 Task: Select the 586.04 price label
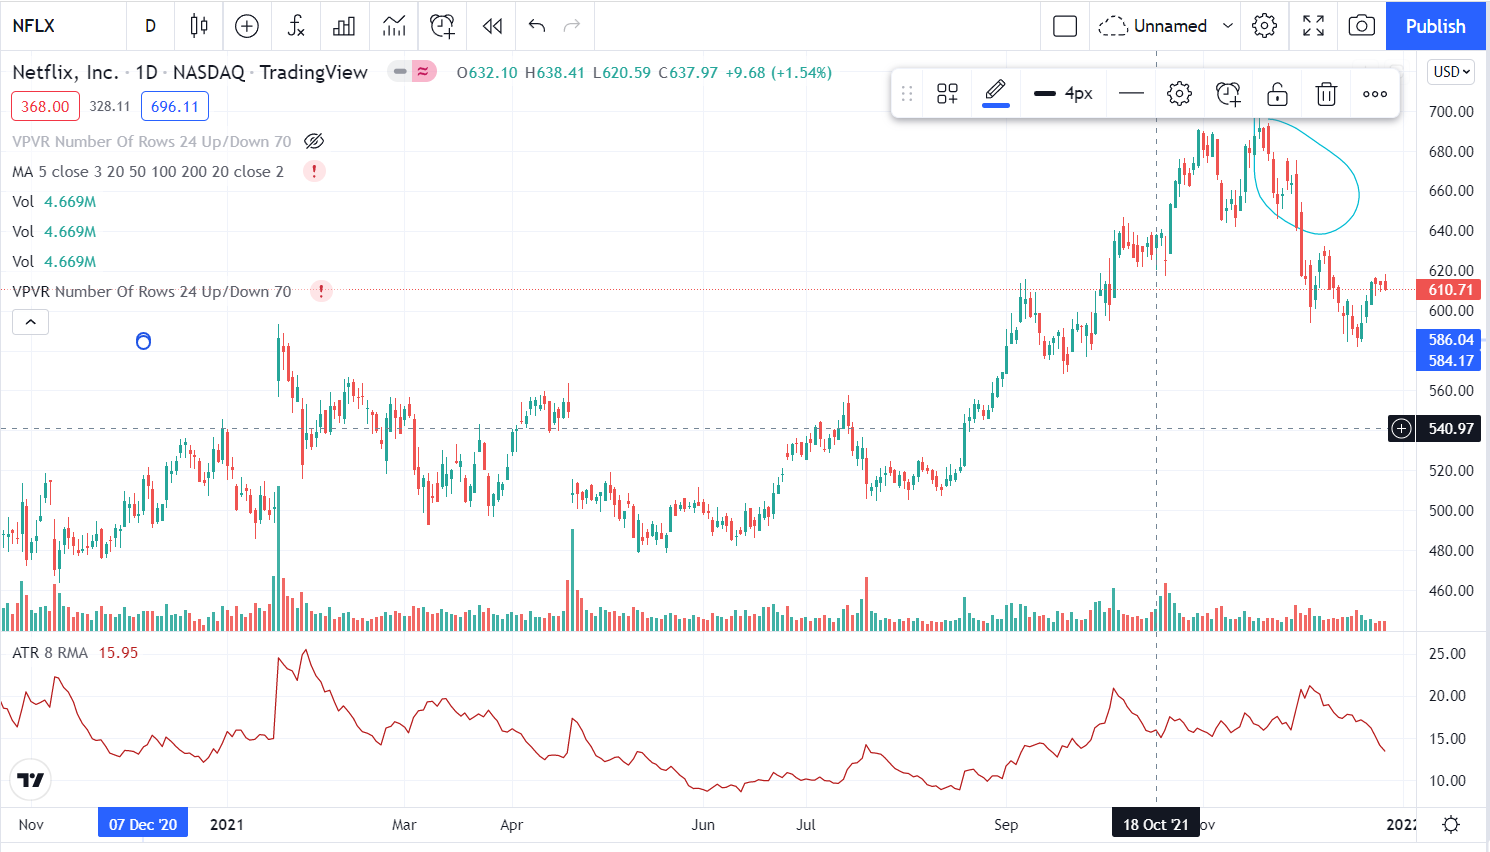pos(1450,340)
